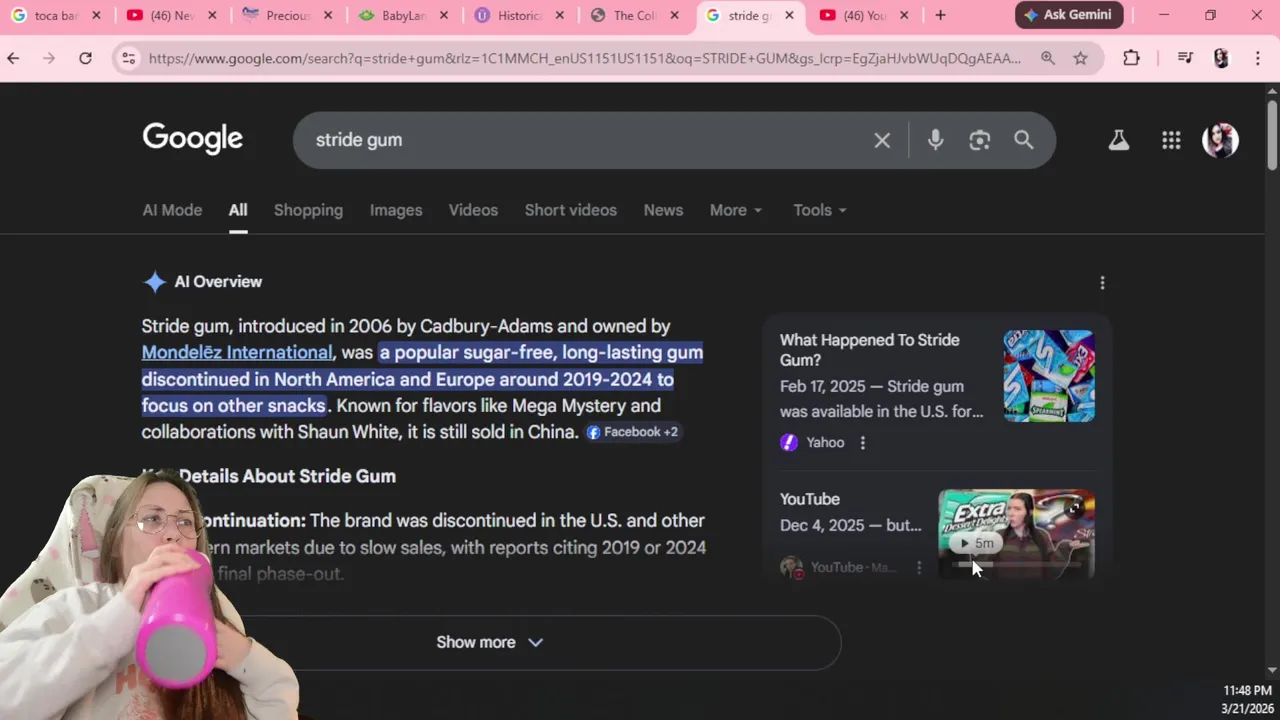Click the taskbar clock showing 11:48 PM
The width and height of the screenshot is (1280, 720).
1247,690
